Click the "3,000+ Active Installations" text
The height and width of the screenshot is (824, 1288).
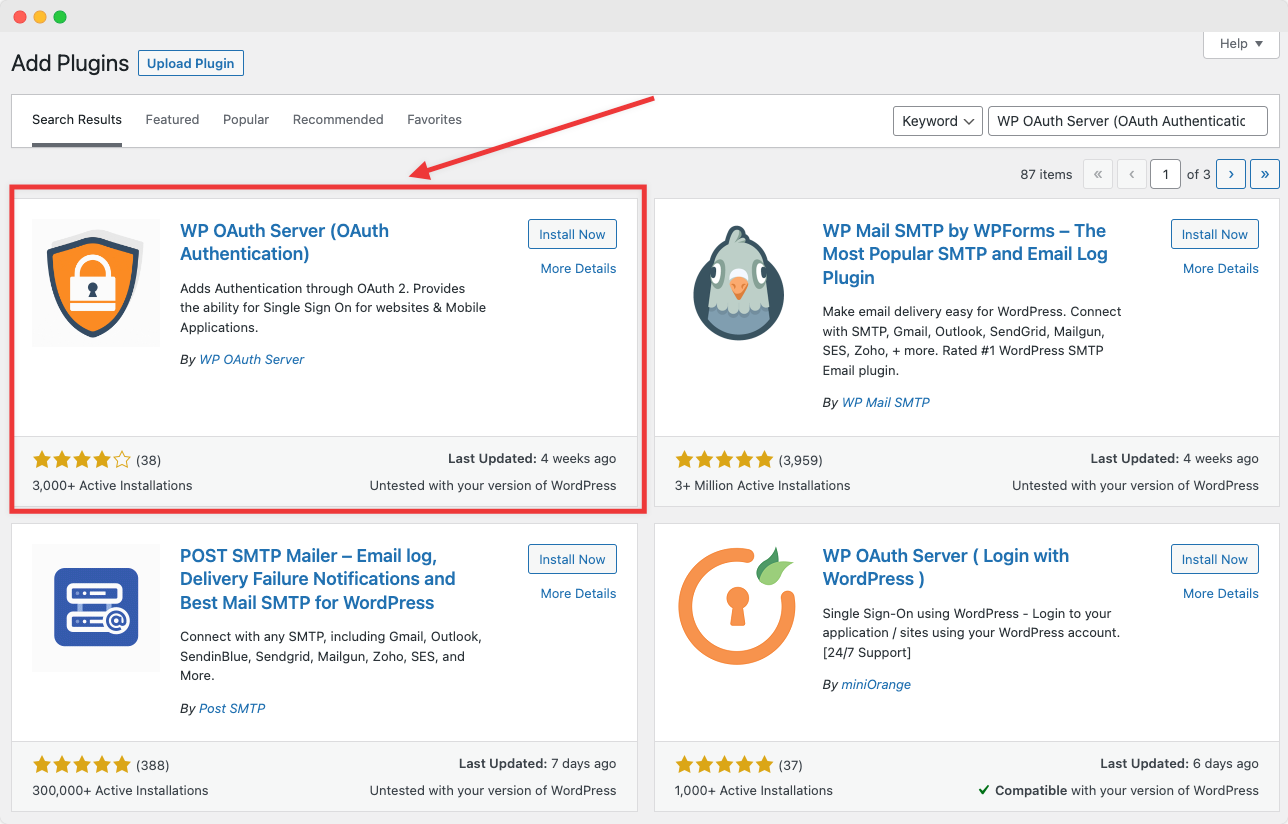[112, 485]
